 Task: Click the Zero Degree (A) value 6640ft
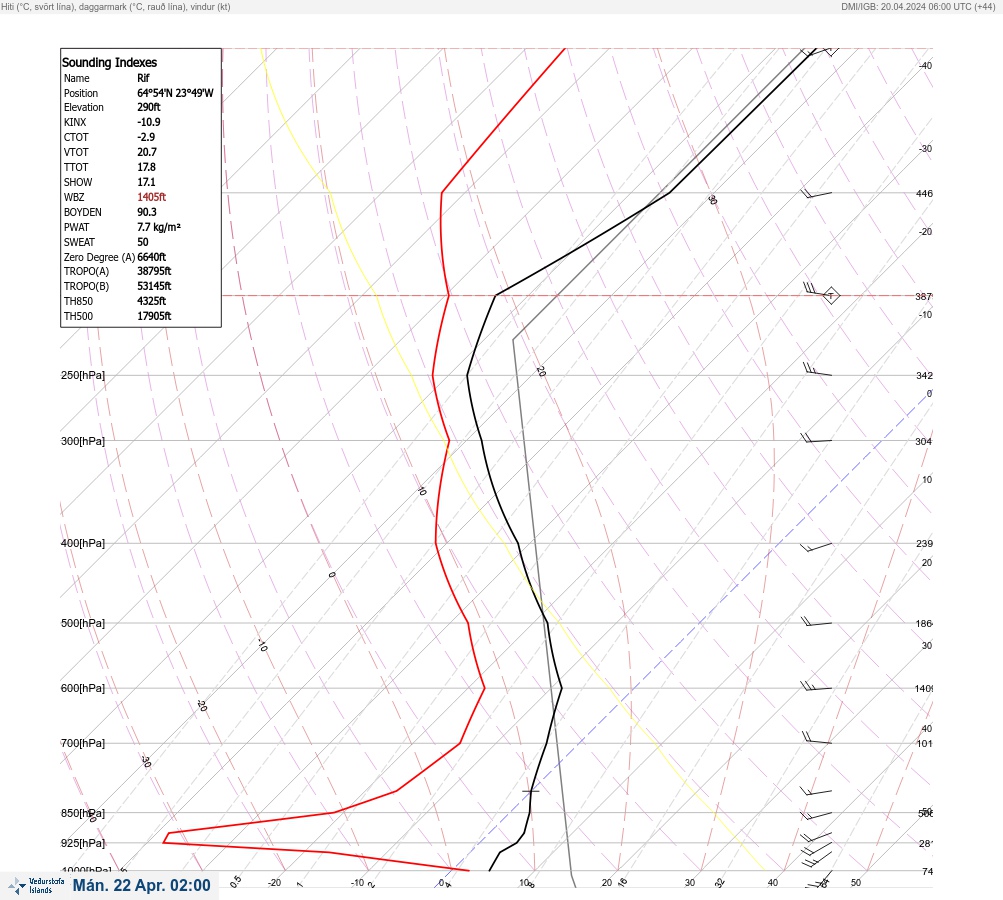tap(152, 257)
